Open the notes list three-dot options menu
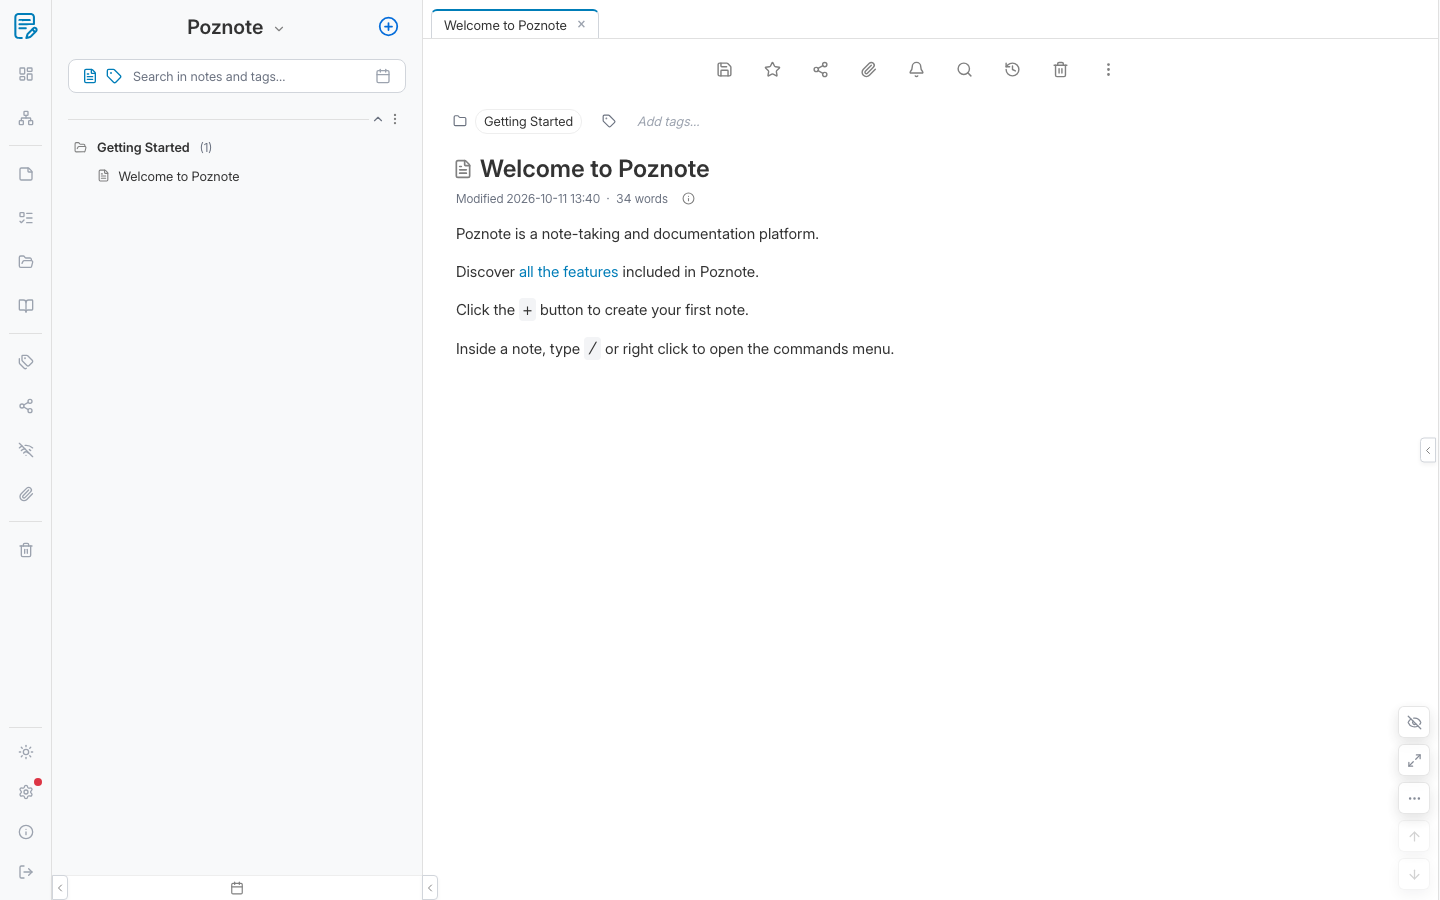The width and height of the screenshot is (1440, 900). click(395, 119)
